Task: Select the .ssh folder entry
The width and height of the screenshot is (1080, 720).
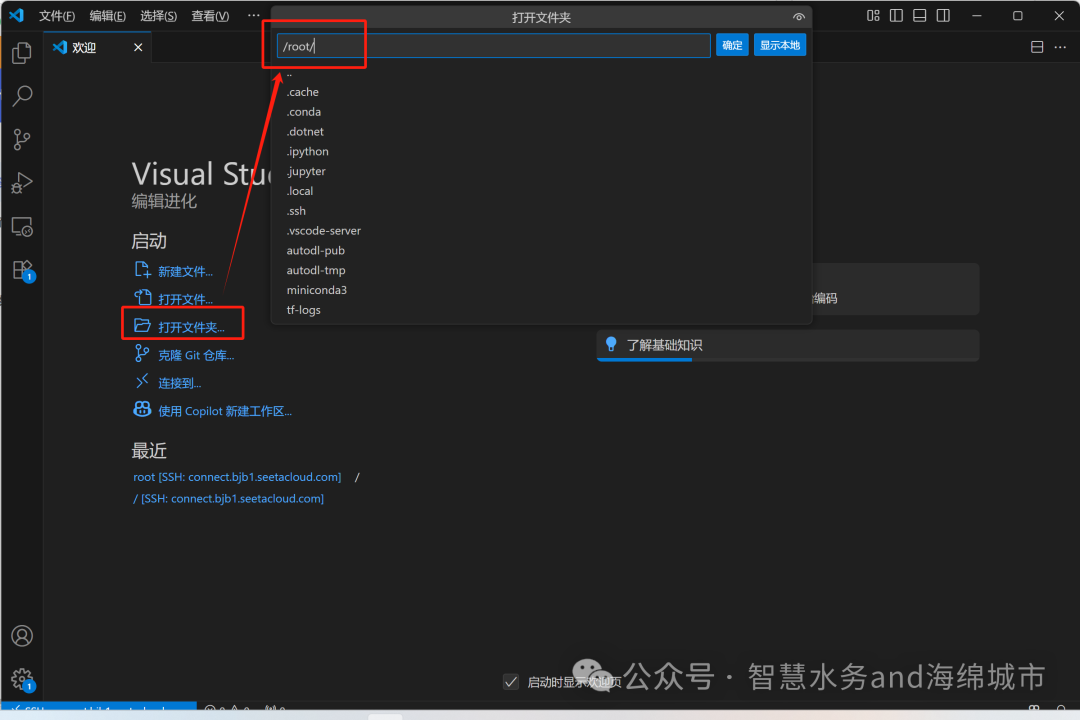Action: tap(541, 211)
